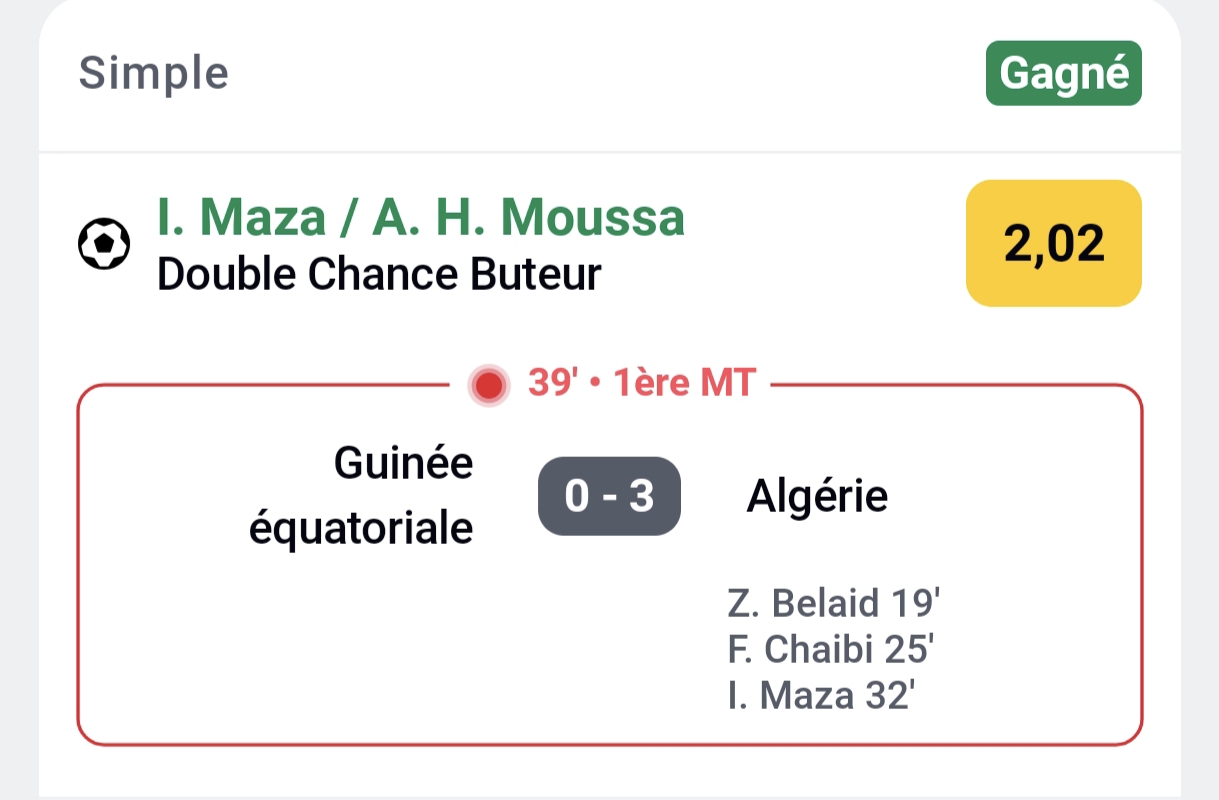The width and height of the screenshot is (1219, 800).
Task: Select the Simple bet tab
Action: (153, 71)
